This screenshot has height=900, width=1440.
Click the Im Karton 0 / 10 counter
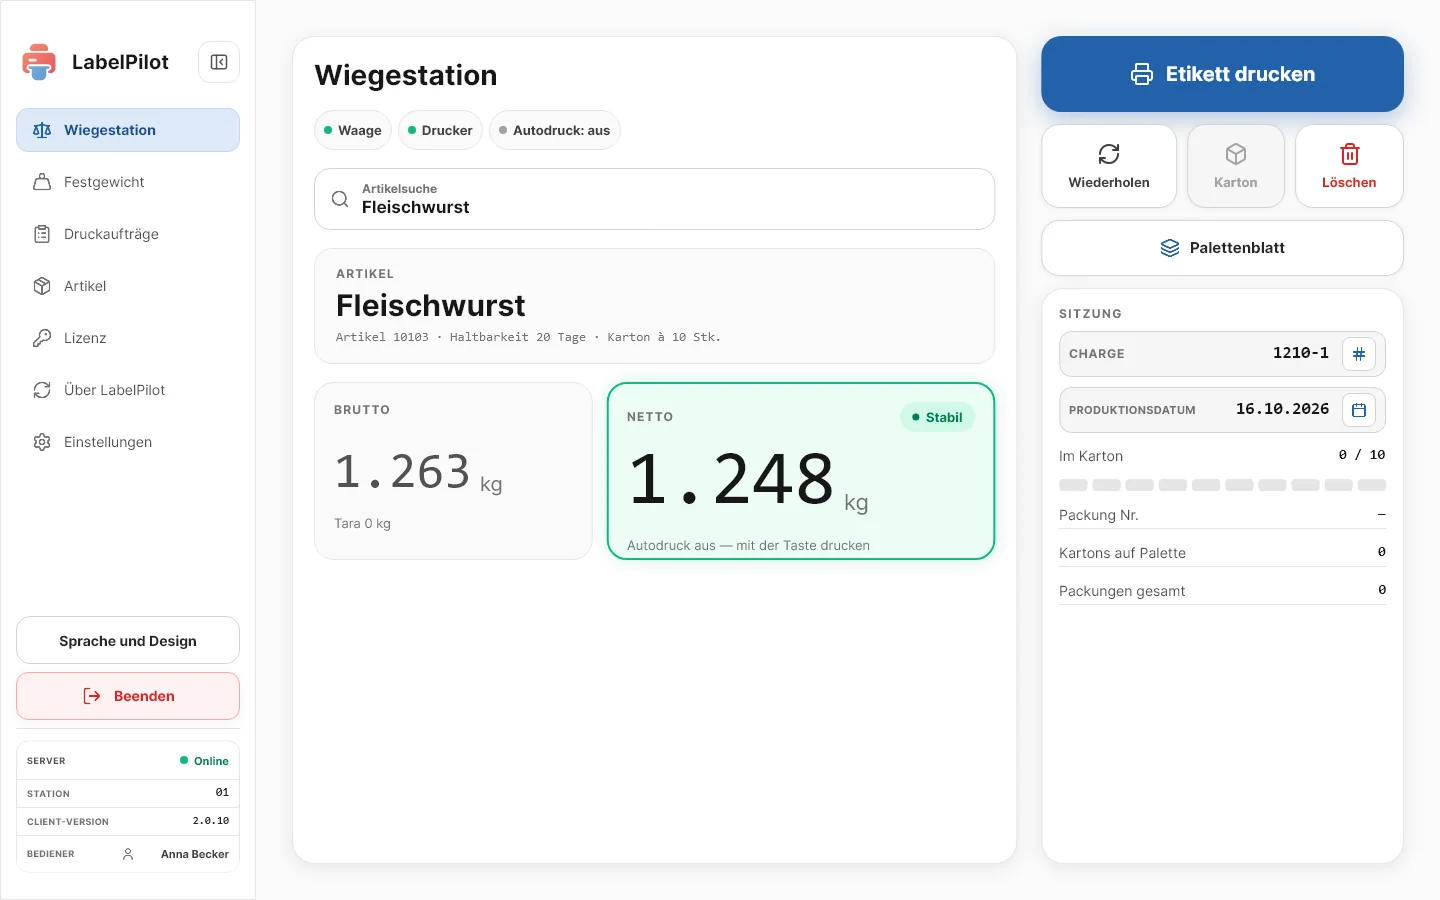1362,455
